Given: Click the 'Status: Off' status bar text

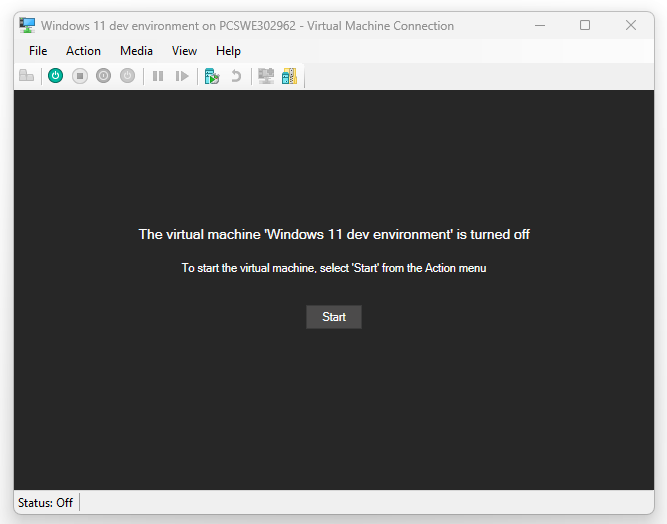Looking at the screenshot, I should click(46, 503).
